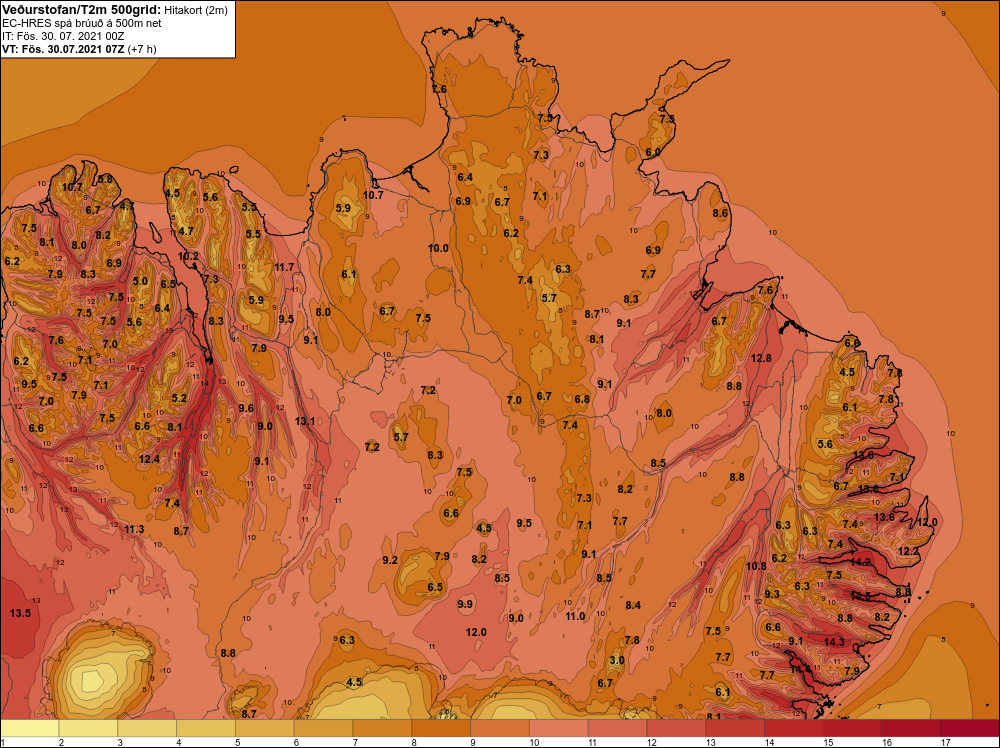The height and width of the screenshot is (748, 1000).
Task: Click the 12.2 temperature value
Action: click(908, 551)
